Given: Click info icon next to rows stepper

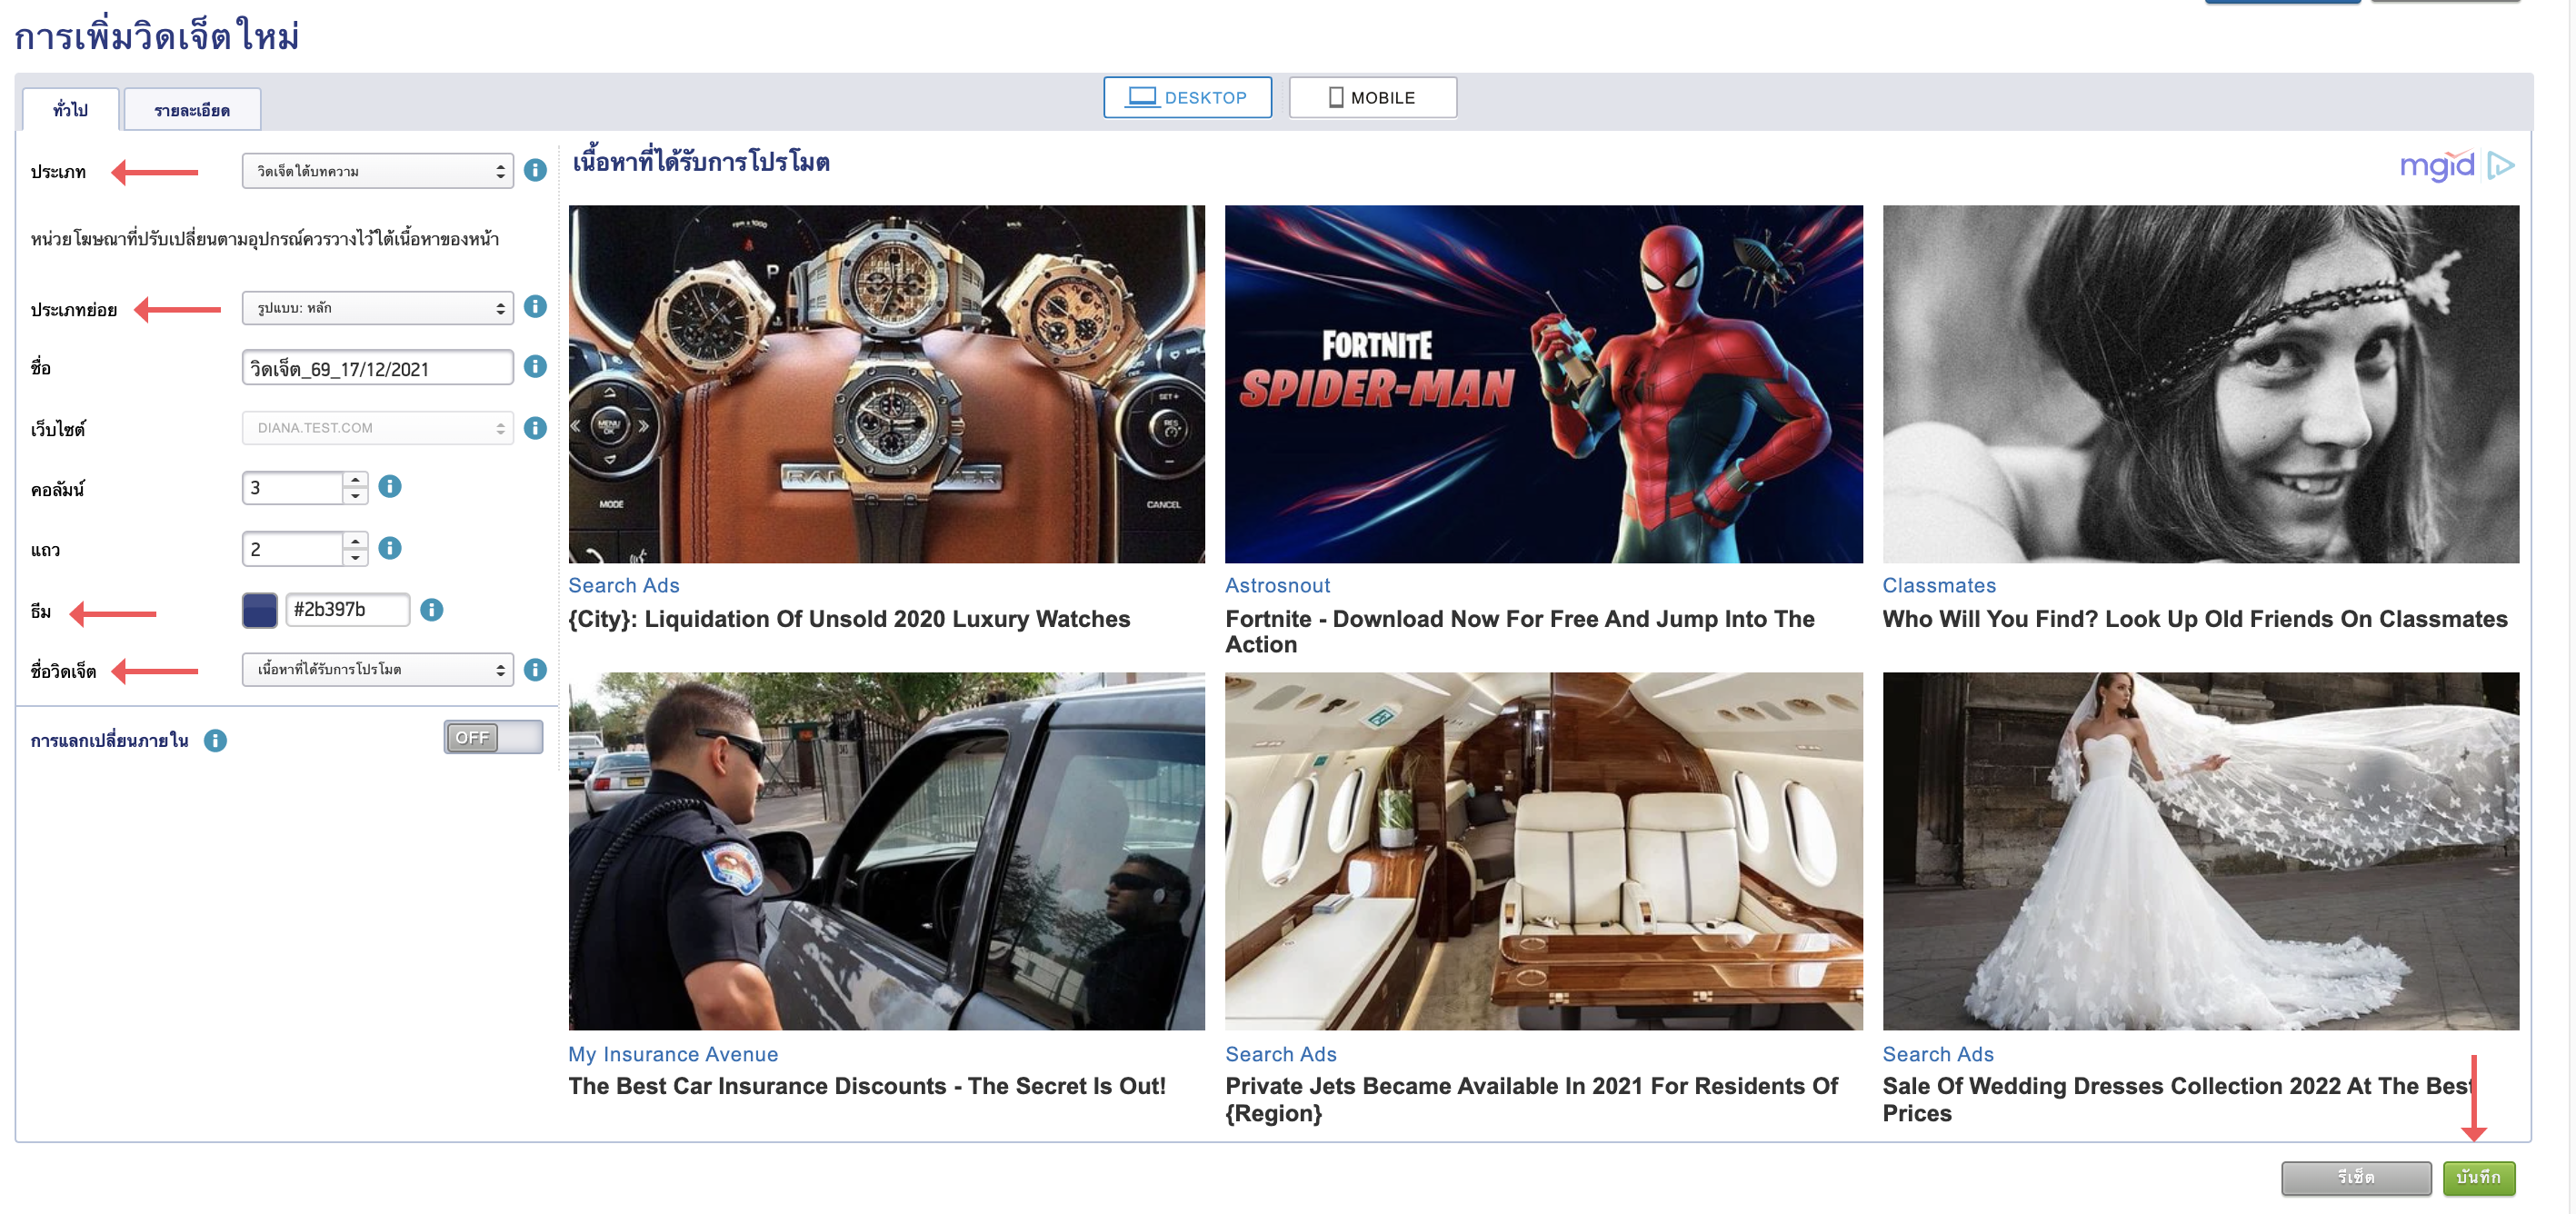Looking at the screenshot, I should pyautogui.click(x=390, y=548).
